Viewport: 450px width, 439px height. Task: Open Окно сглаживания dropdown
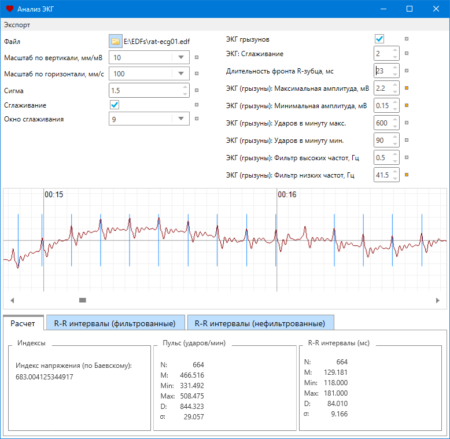[181, 119]
